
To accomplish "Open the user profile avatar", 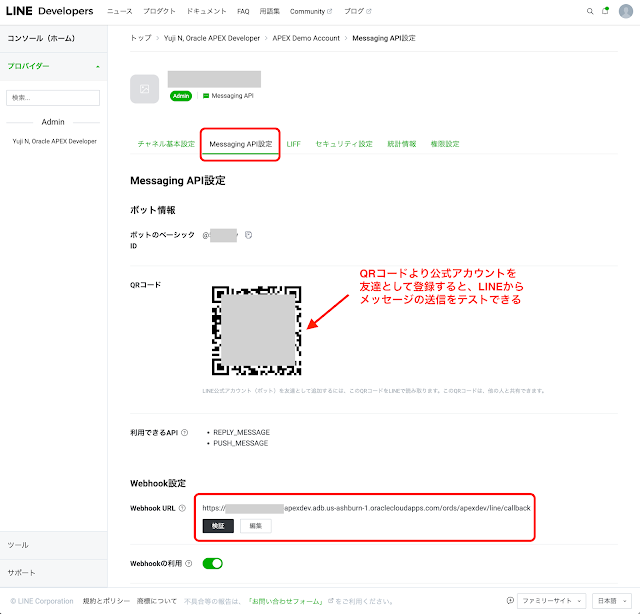I will click(x=625, y=11).
